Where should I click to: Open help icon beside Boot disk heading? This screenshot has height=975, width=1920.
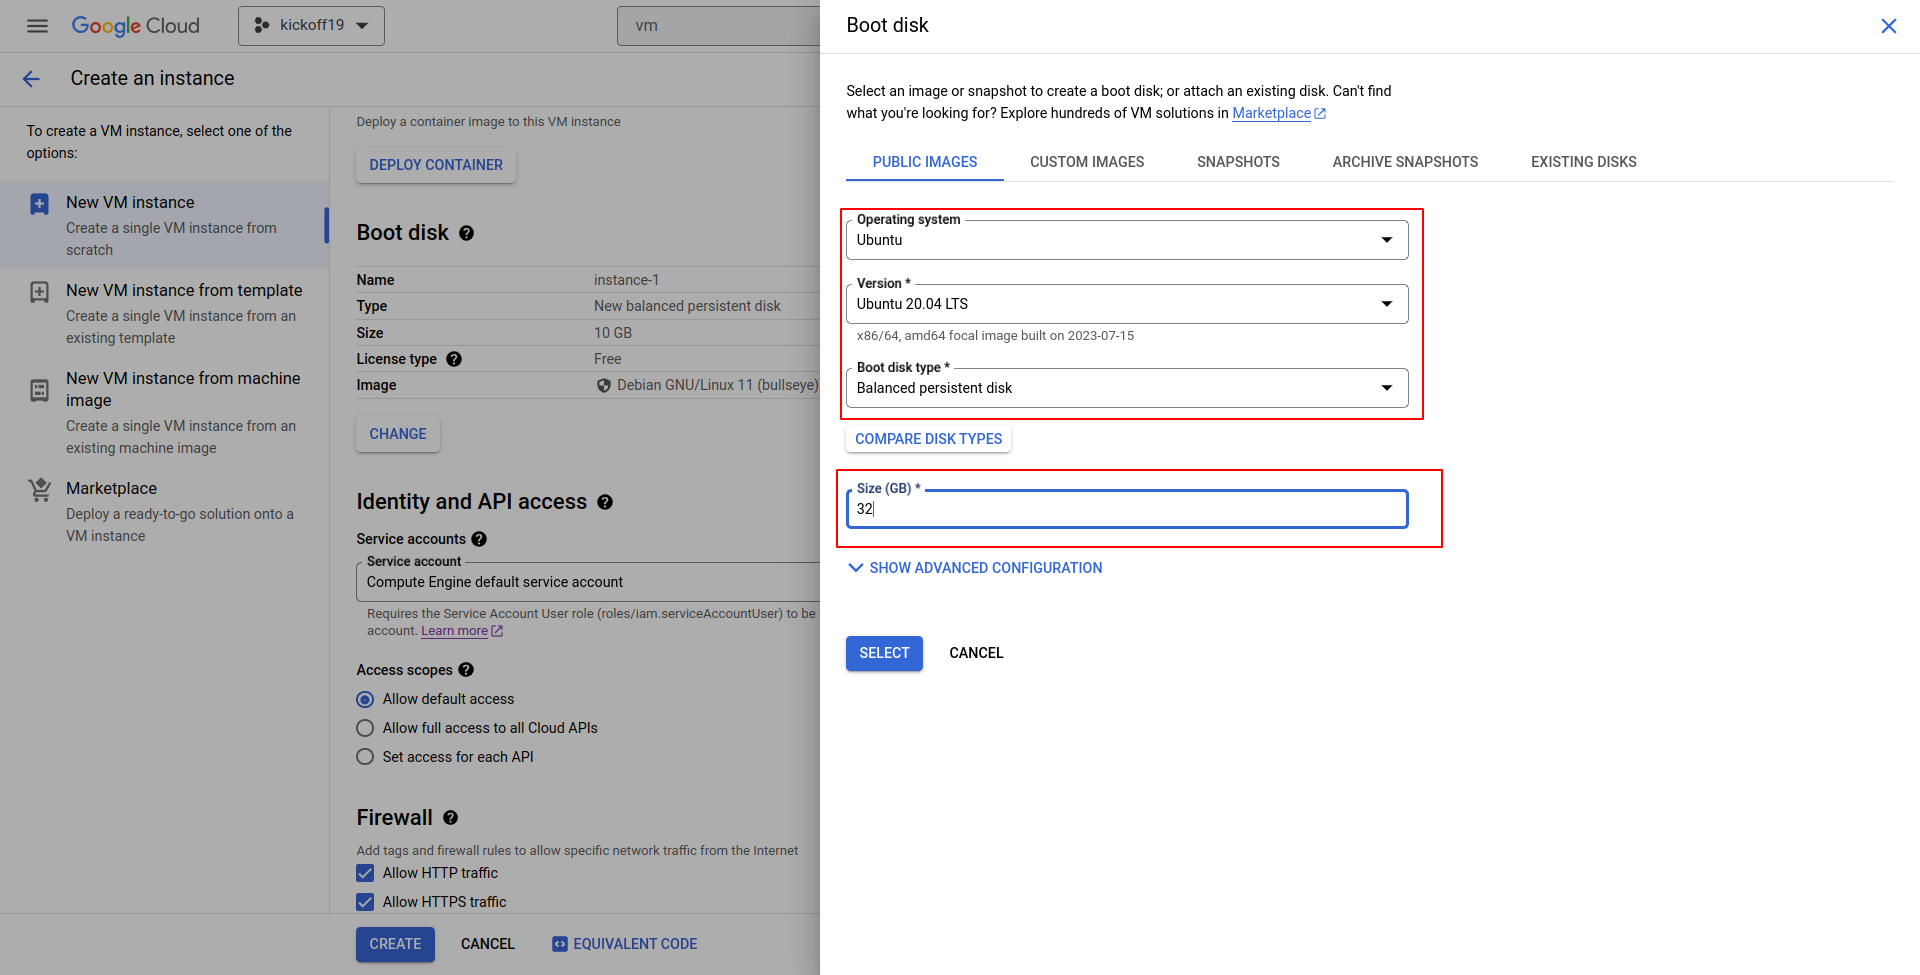(466, 233)
